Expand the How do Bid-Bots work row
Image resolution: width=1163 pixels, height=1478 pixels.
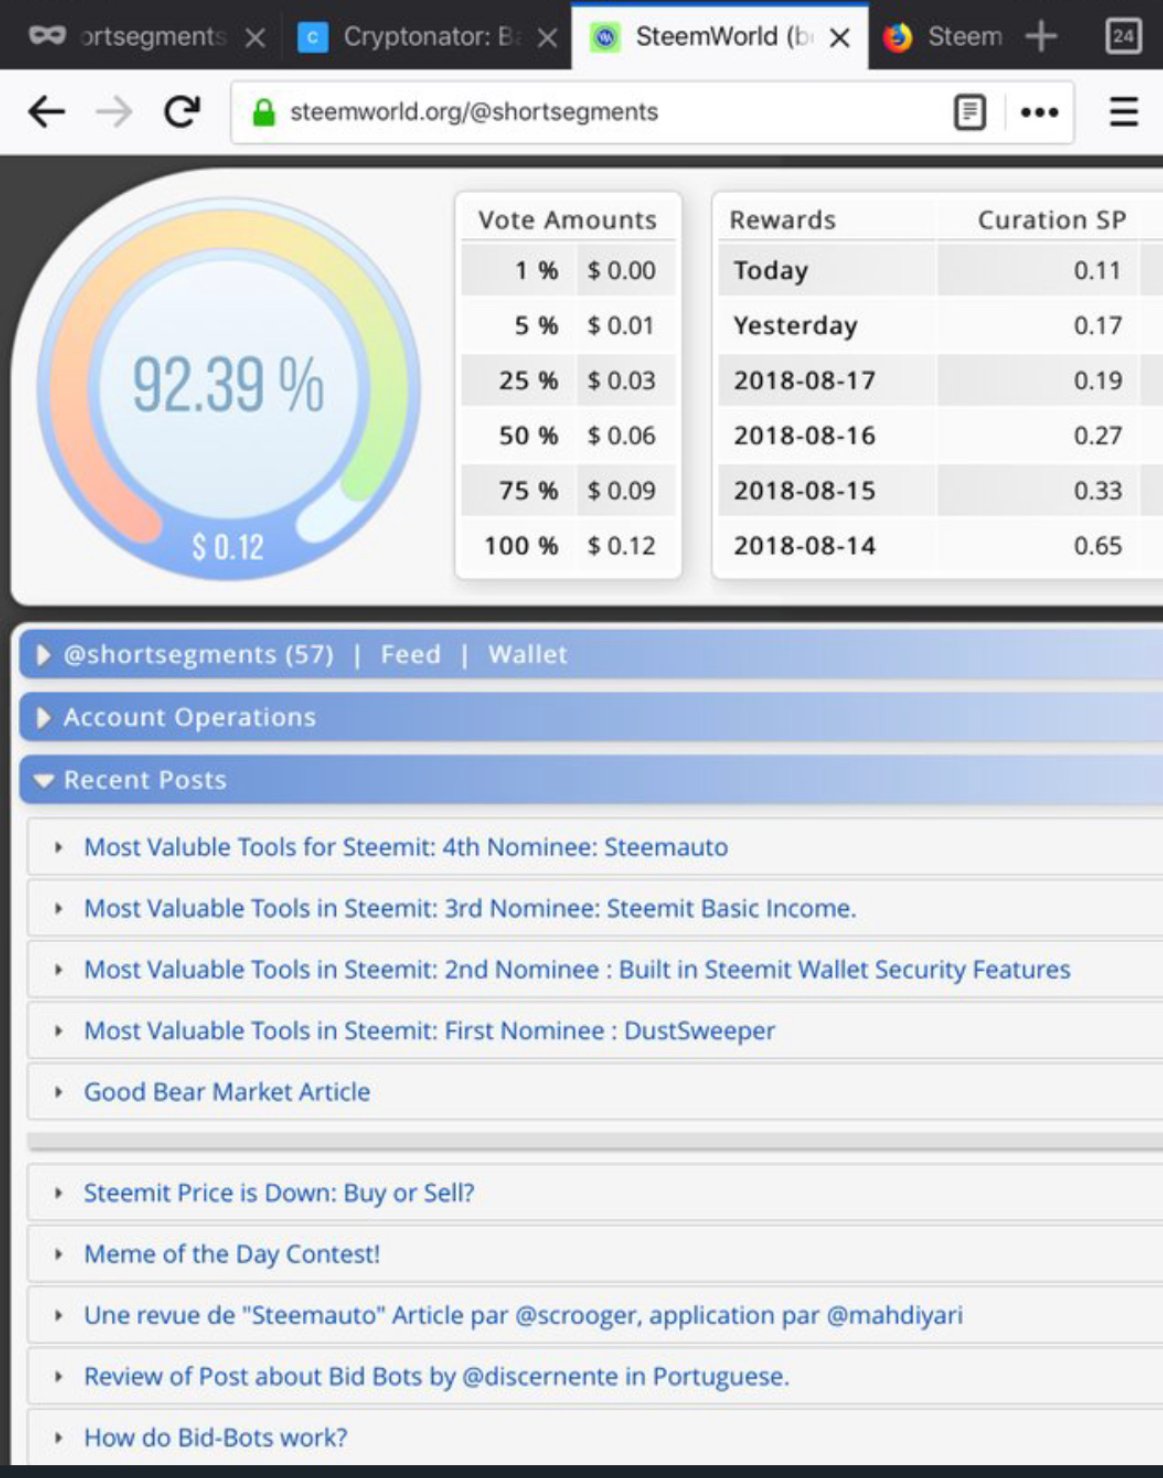click(58, 1437)
